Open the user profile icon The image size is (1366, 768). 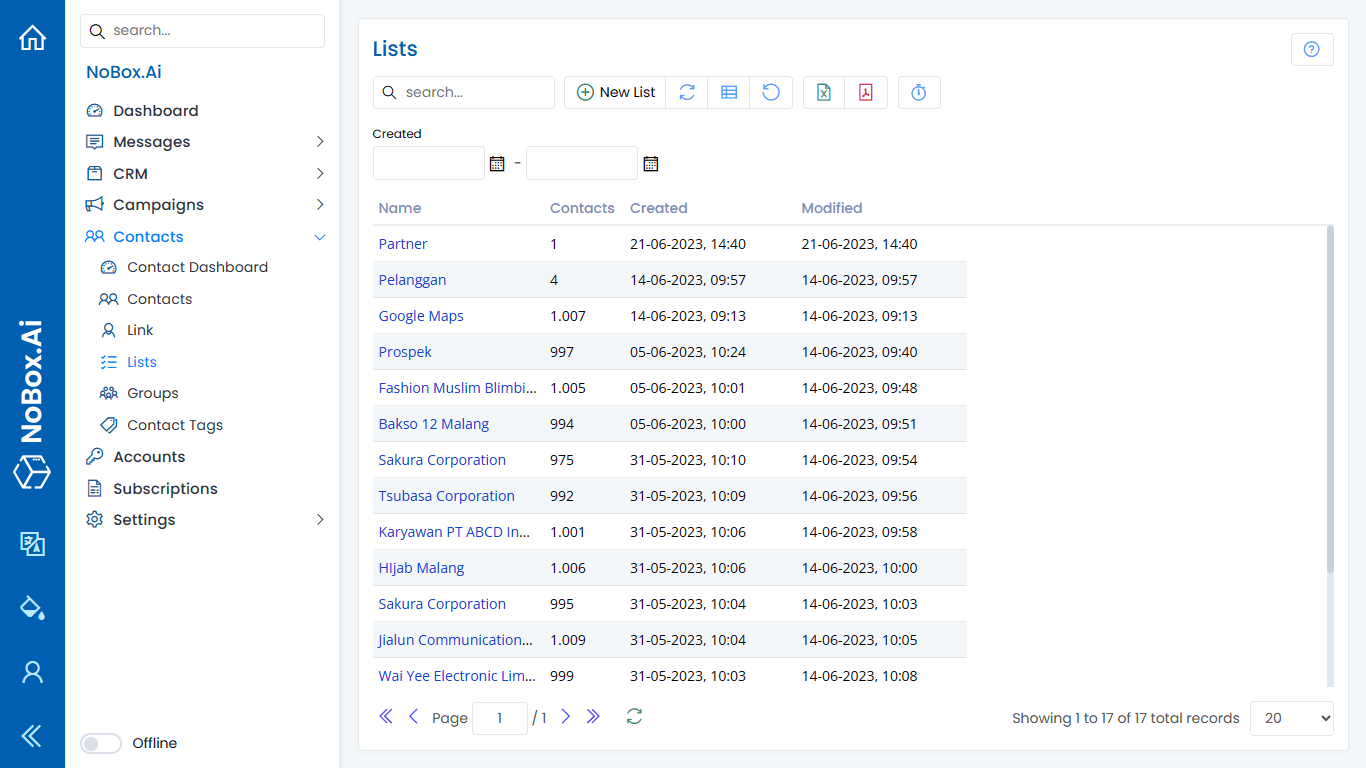point(32,672)
